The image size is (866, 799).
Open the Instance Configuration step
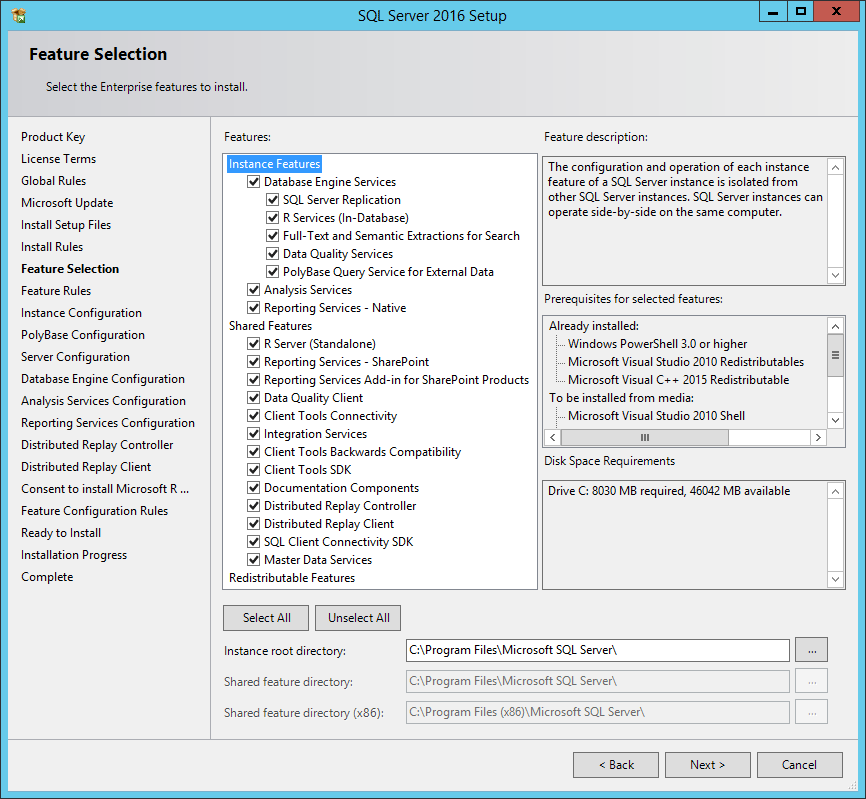point(81,313)
